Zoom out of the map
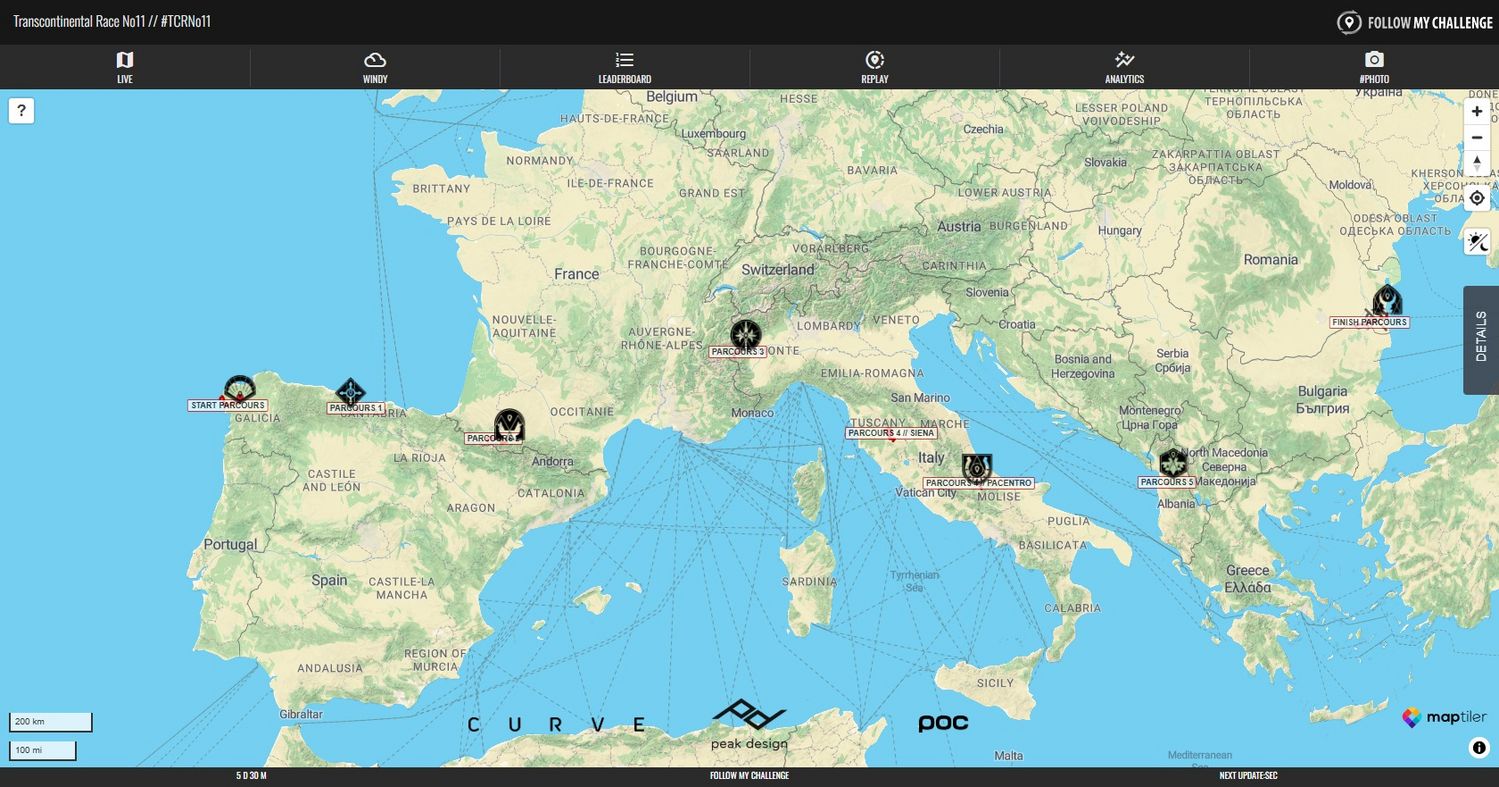Image resolution: width=1499 pixels, height=787 pixels. click(x=1477, y=137)
